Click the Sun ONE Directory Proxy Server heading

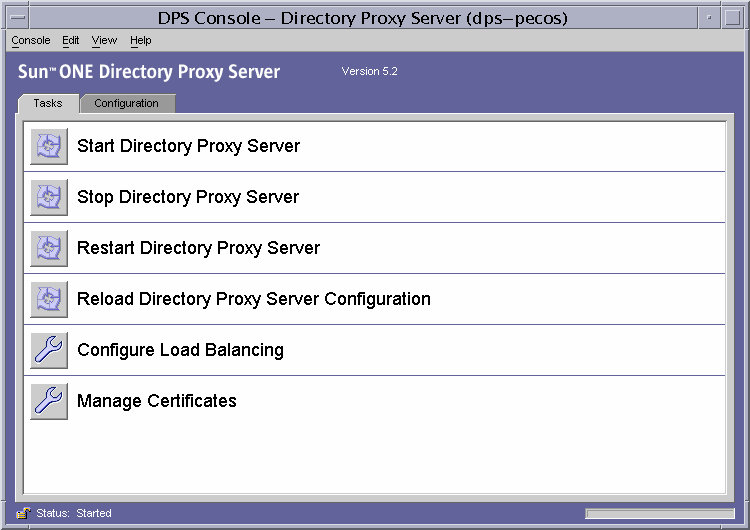[x=149, y=72]
